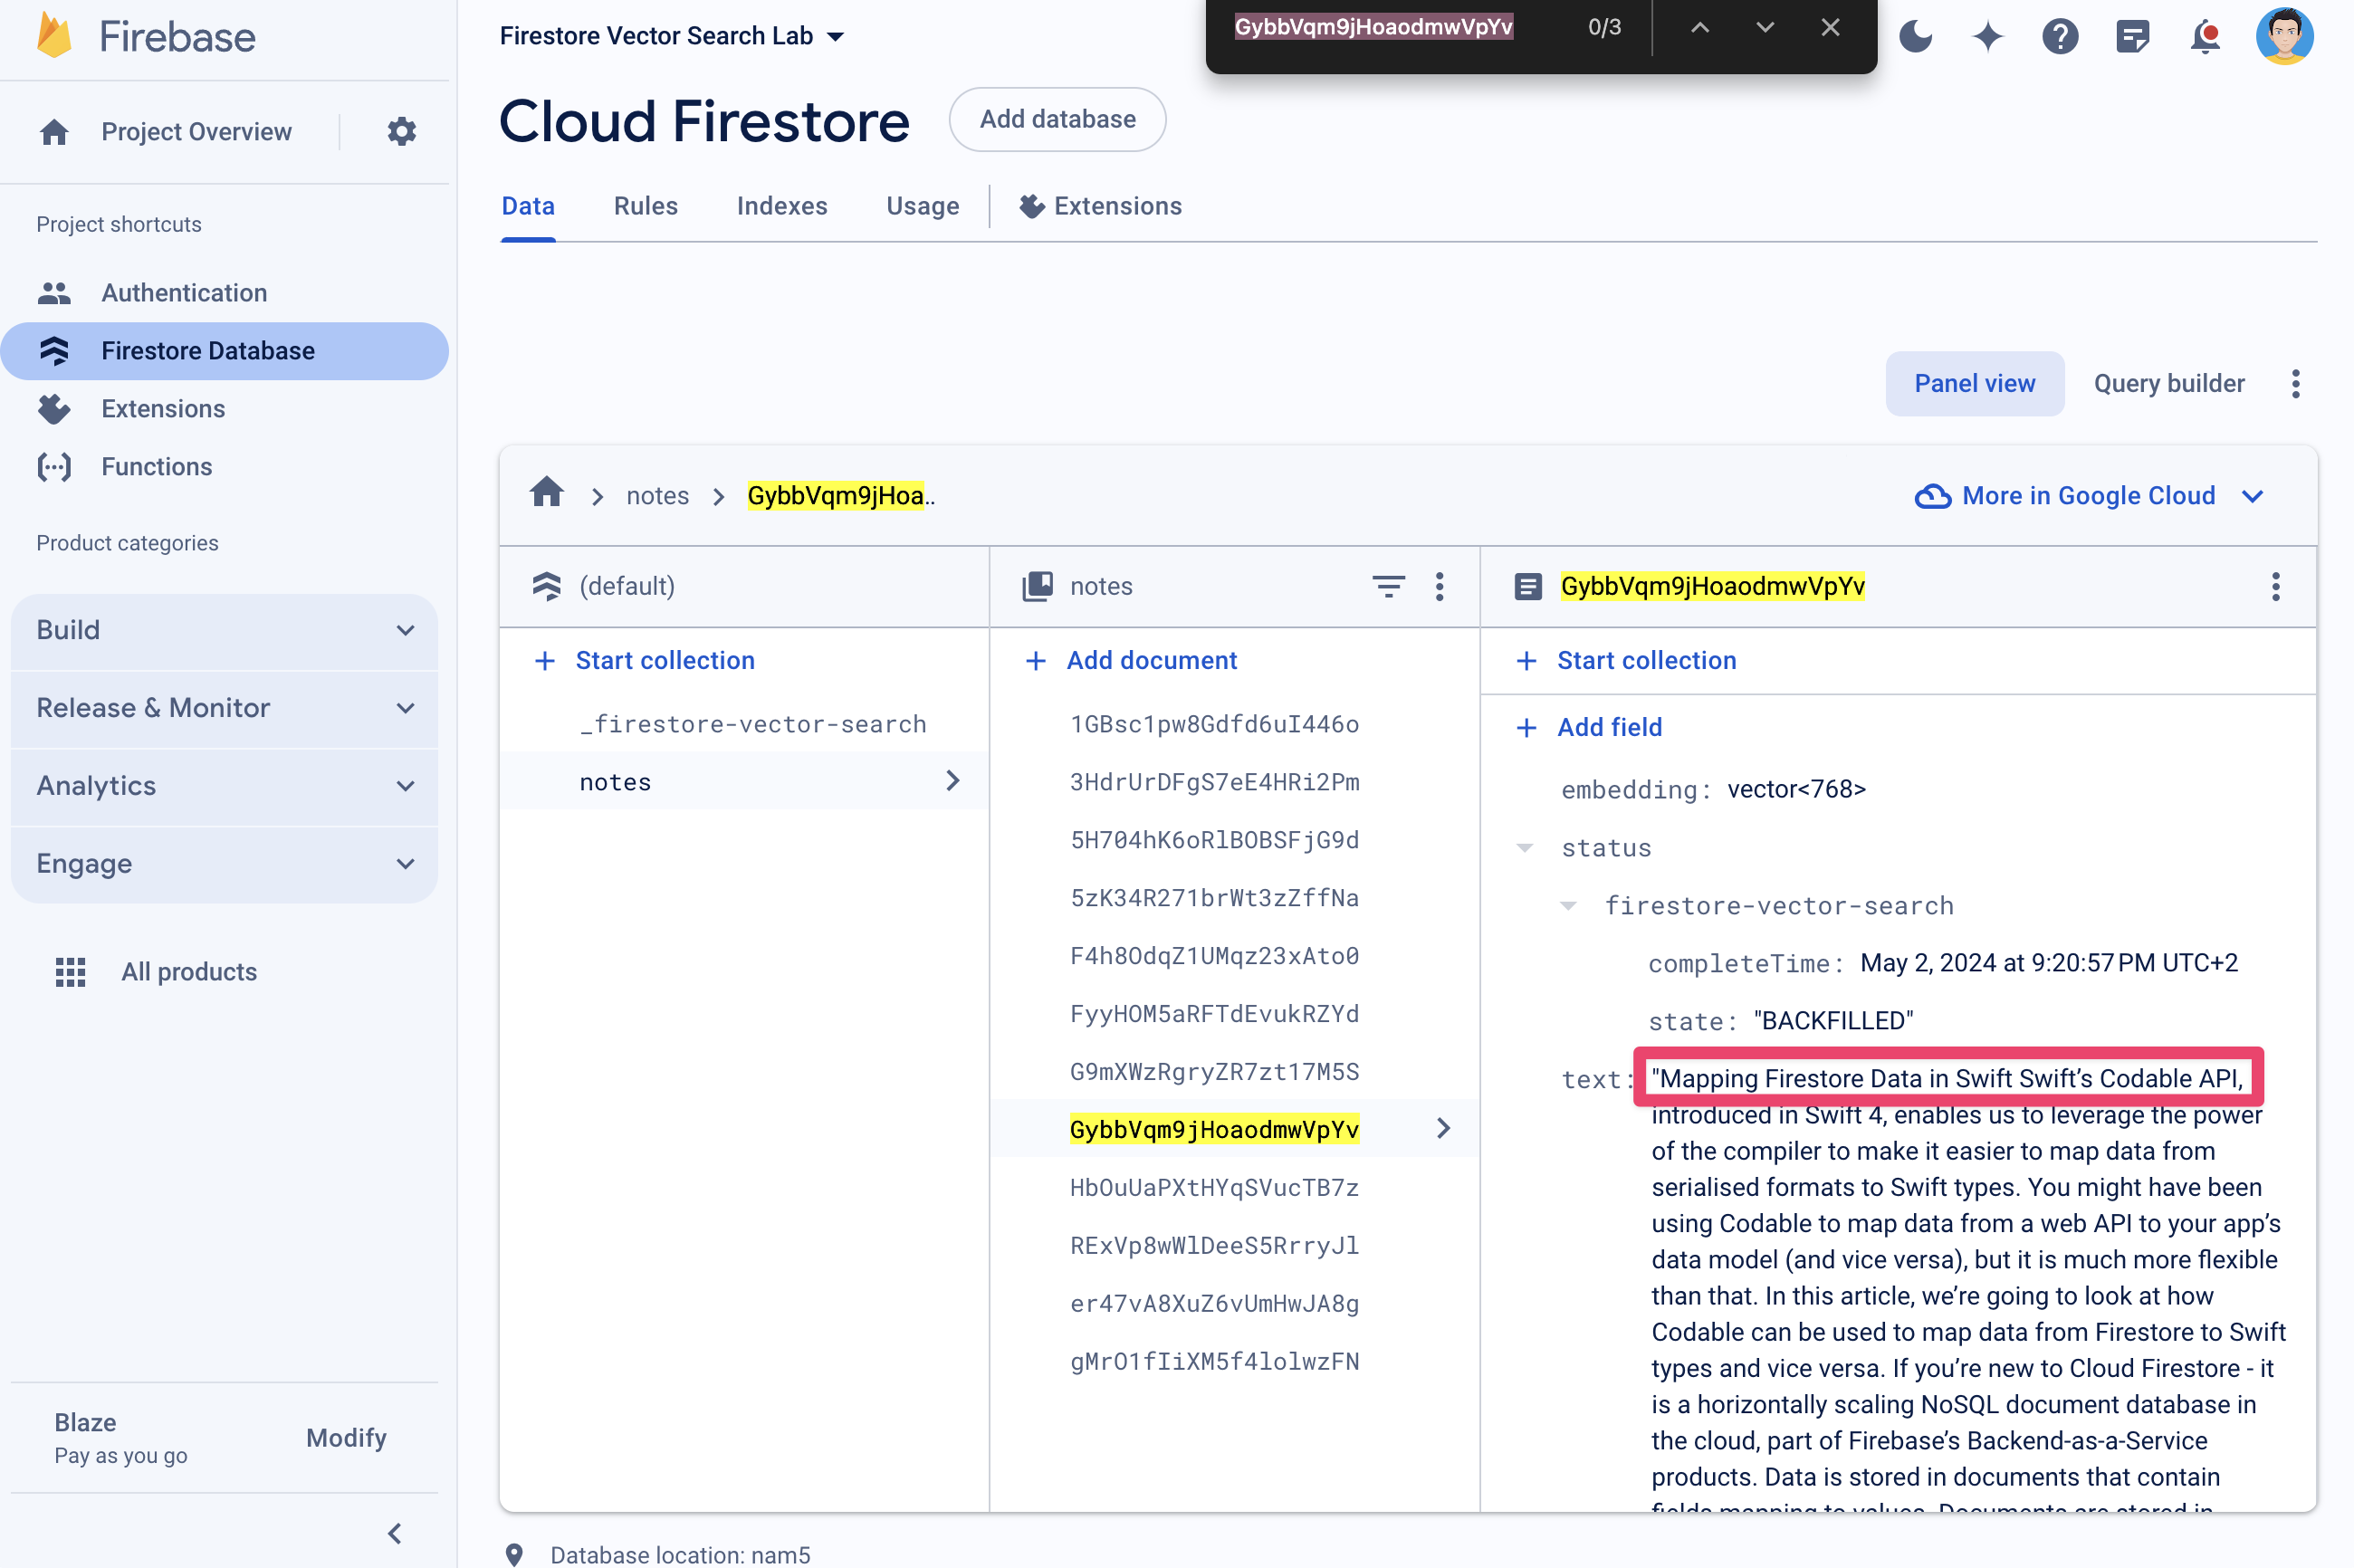Screen dimensions: 2354x1568
Task: Click the Extensions icon in sidebar
Action: pos(54,407)
